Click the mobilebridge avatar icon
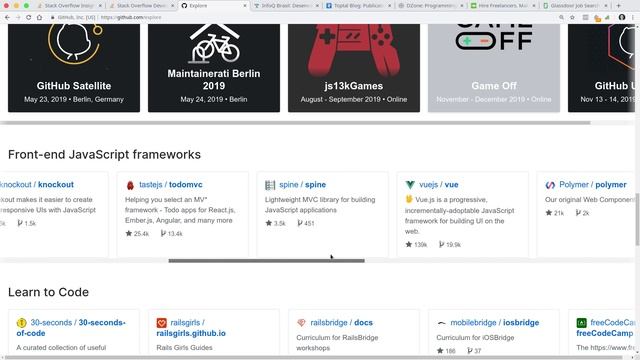Viewport: 640px width, 360px height. pyautogui.click(x=441, y=323)
